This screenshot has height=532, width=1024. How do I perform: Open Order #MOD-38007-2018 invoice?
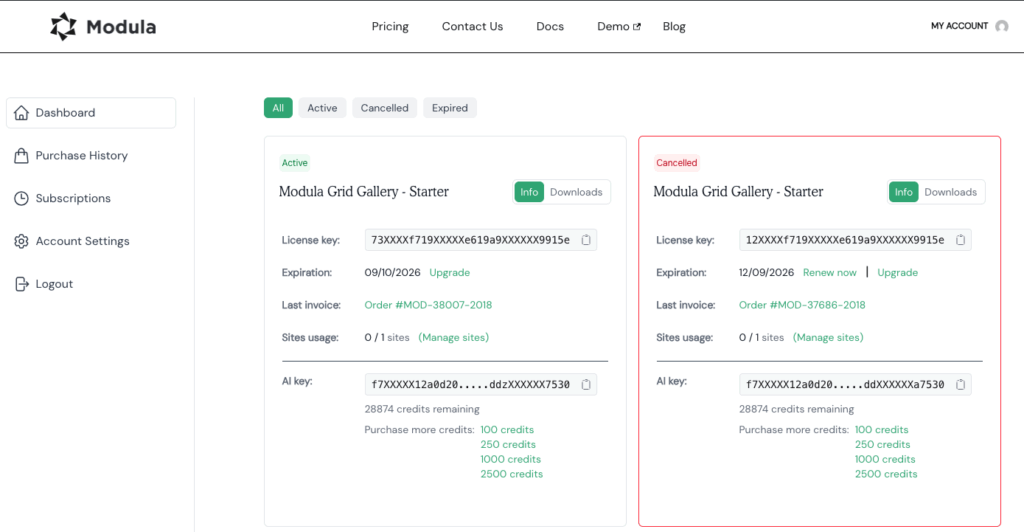click(428, 305)
